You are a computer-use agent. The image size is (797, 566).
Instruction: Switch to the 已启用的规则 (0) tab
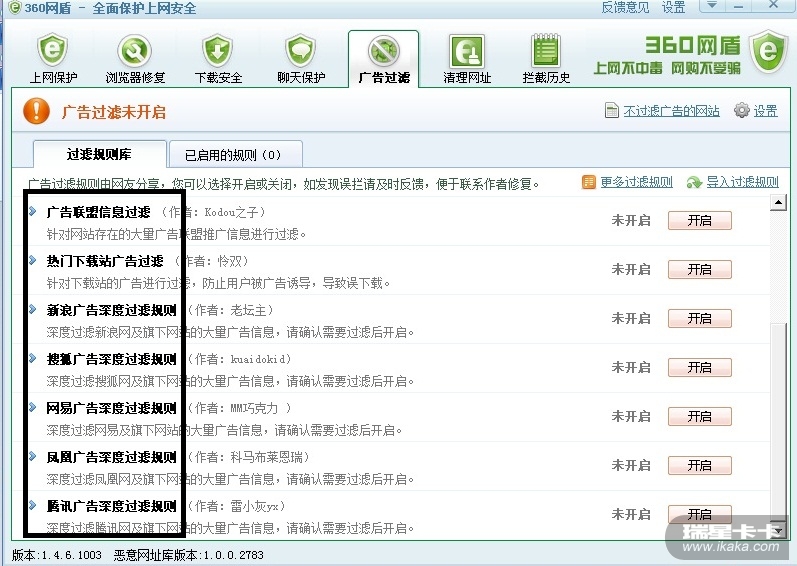pyautogui.click(x=235, y=154)
